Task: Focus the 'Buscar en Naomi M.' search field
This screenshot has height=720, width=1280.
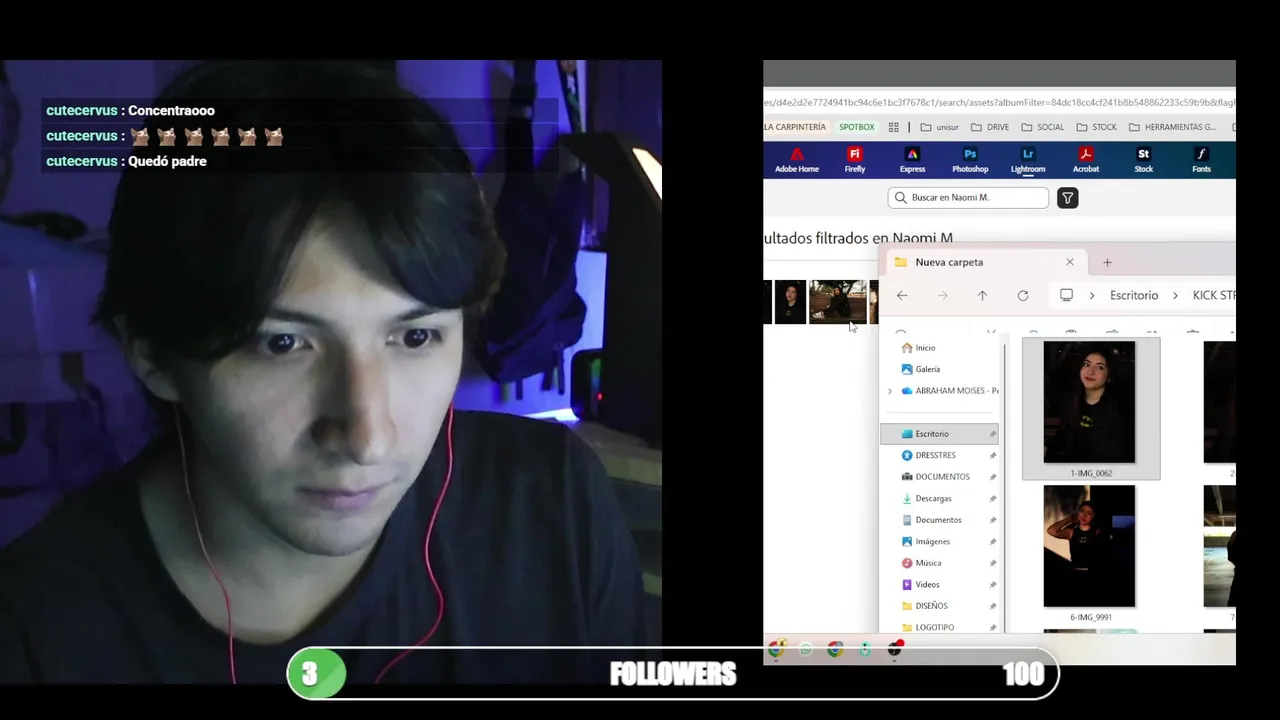Action: pos(968,198)
